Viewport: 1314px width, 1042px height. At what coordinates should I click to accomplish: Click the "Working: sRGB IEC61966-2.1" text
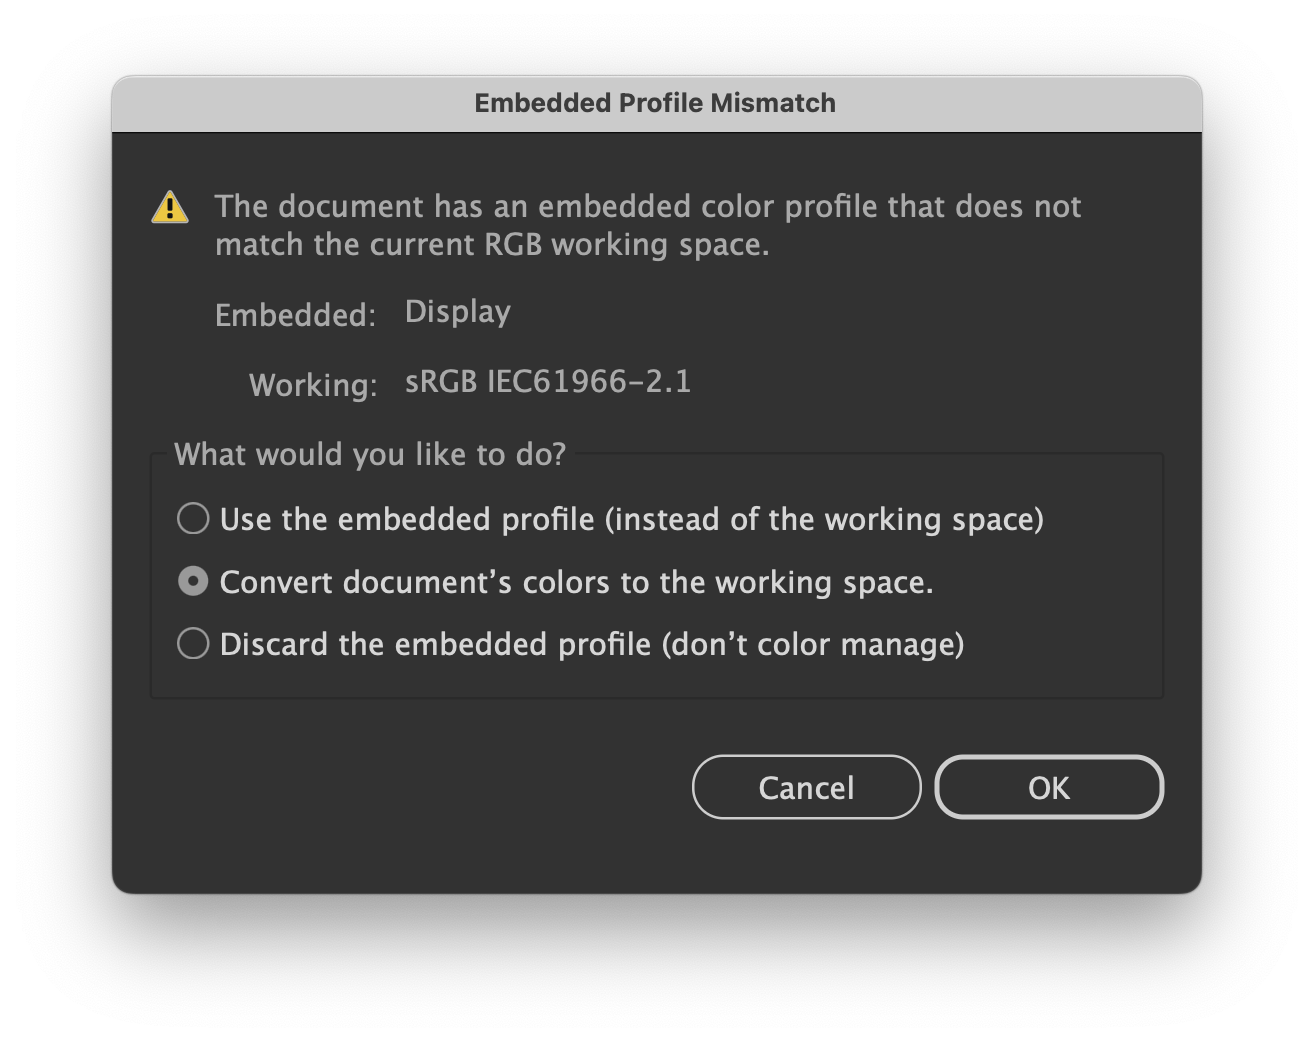(x=470, y=383)
